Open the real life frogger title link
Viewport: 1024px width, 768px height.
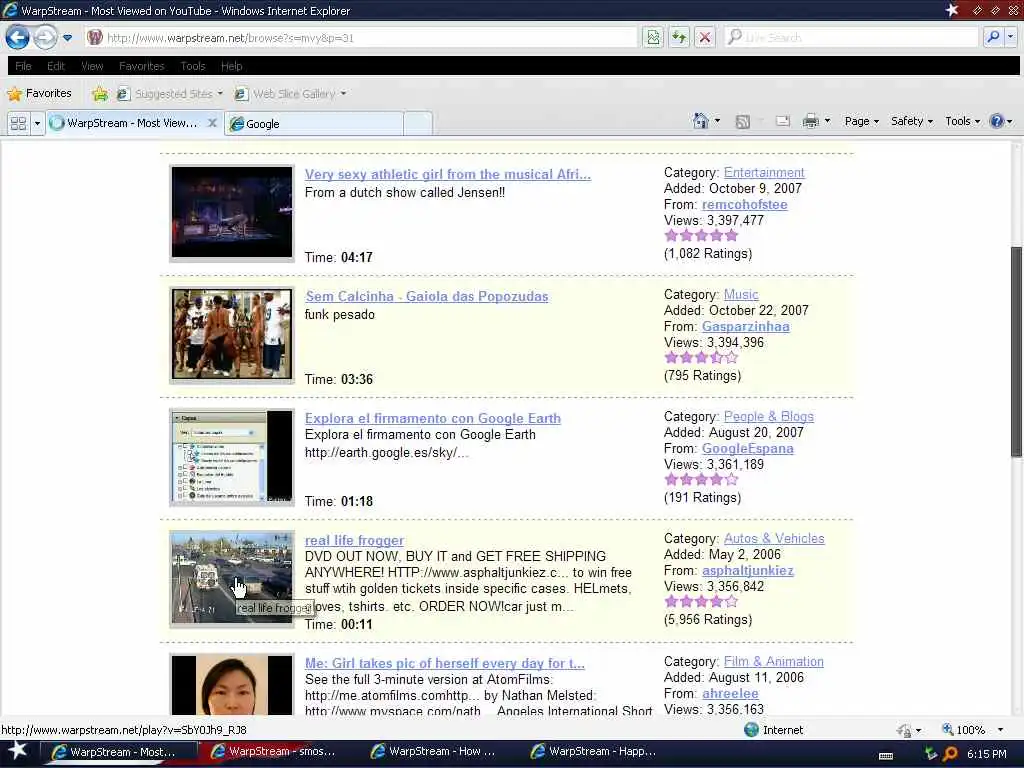tap(354, 541)
